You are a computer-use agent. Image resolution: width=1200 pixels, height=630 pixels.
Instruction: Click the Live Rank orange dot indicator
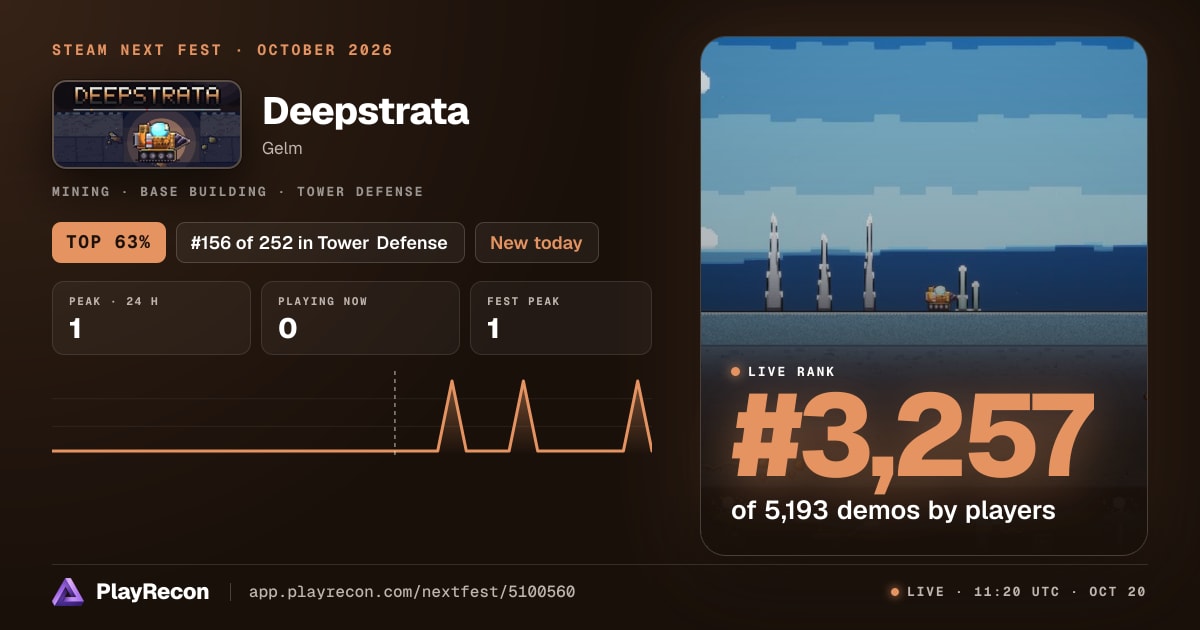click(735, 372)
